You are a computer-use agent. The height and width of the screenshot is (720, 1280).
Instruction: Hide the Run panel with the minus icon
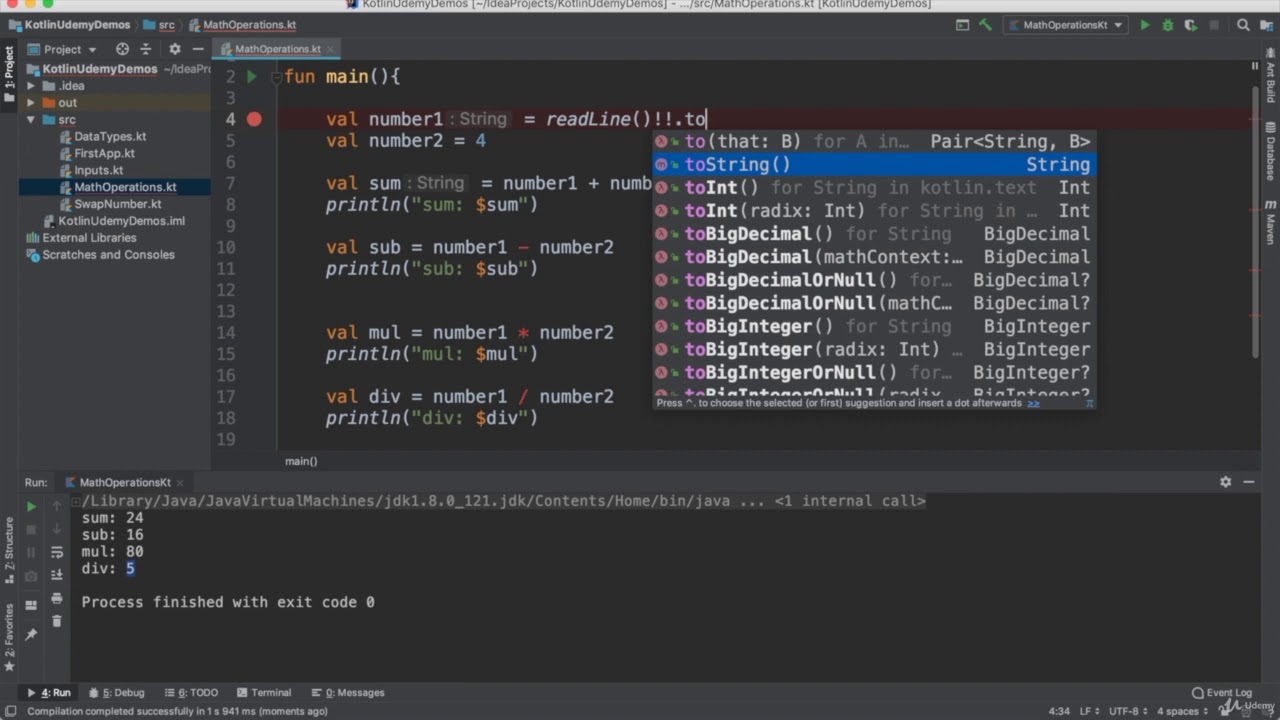(x=1249, y=482)
